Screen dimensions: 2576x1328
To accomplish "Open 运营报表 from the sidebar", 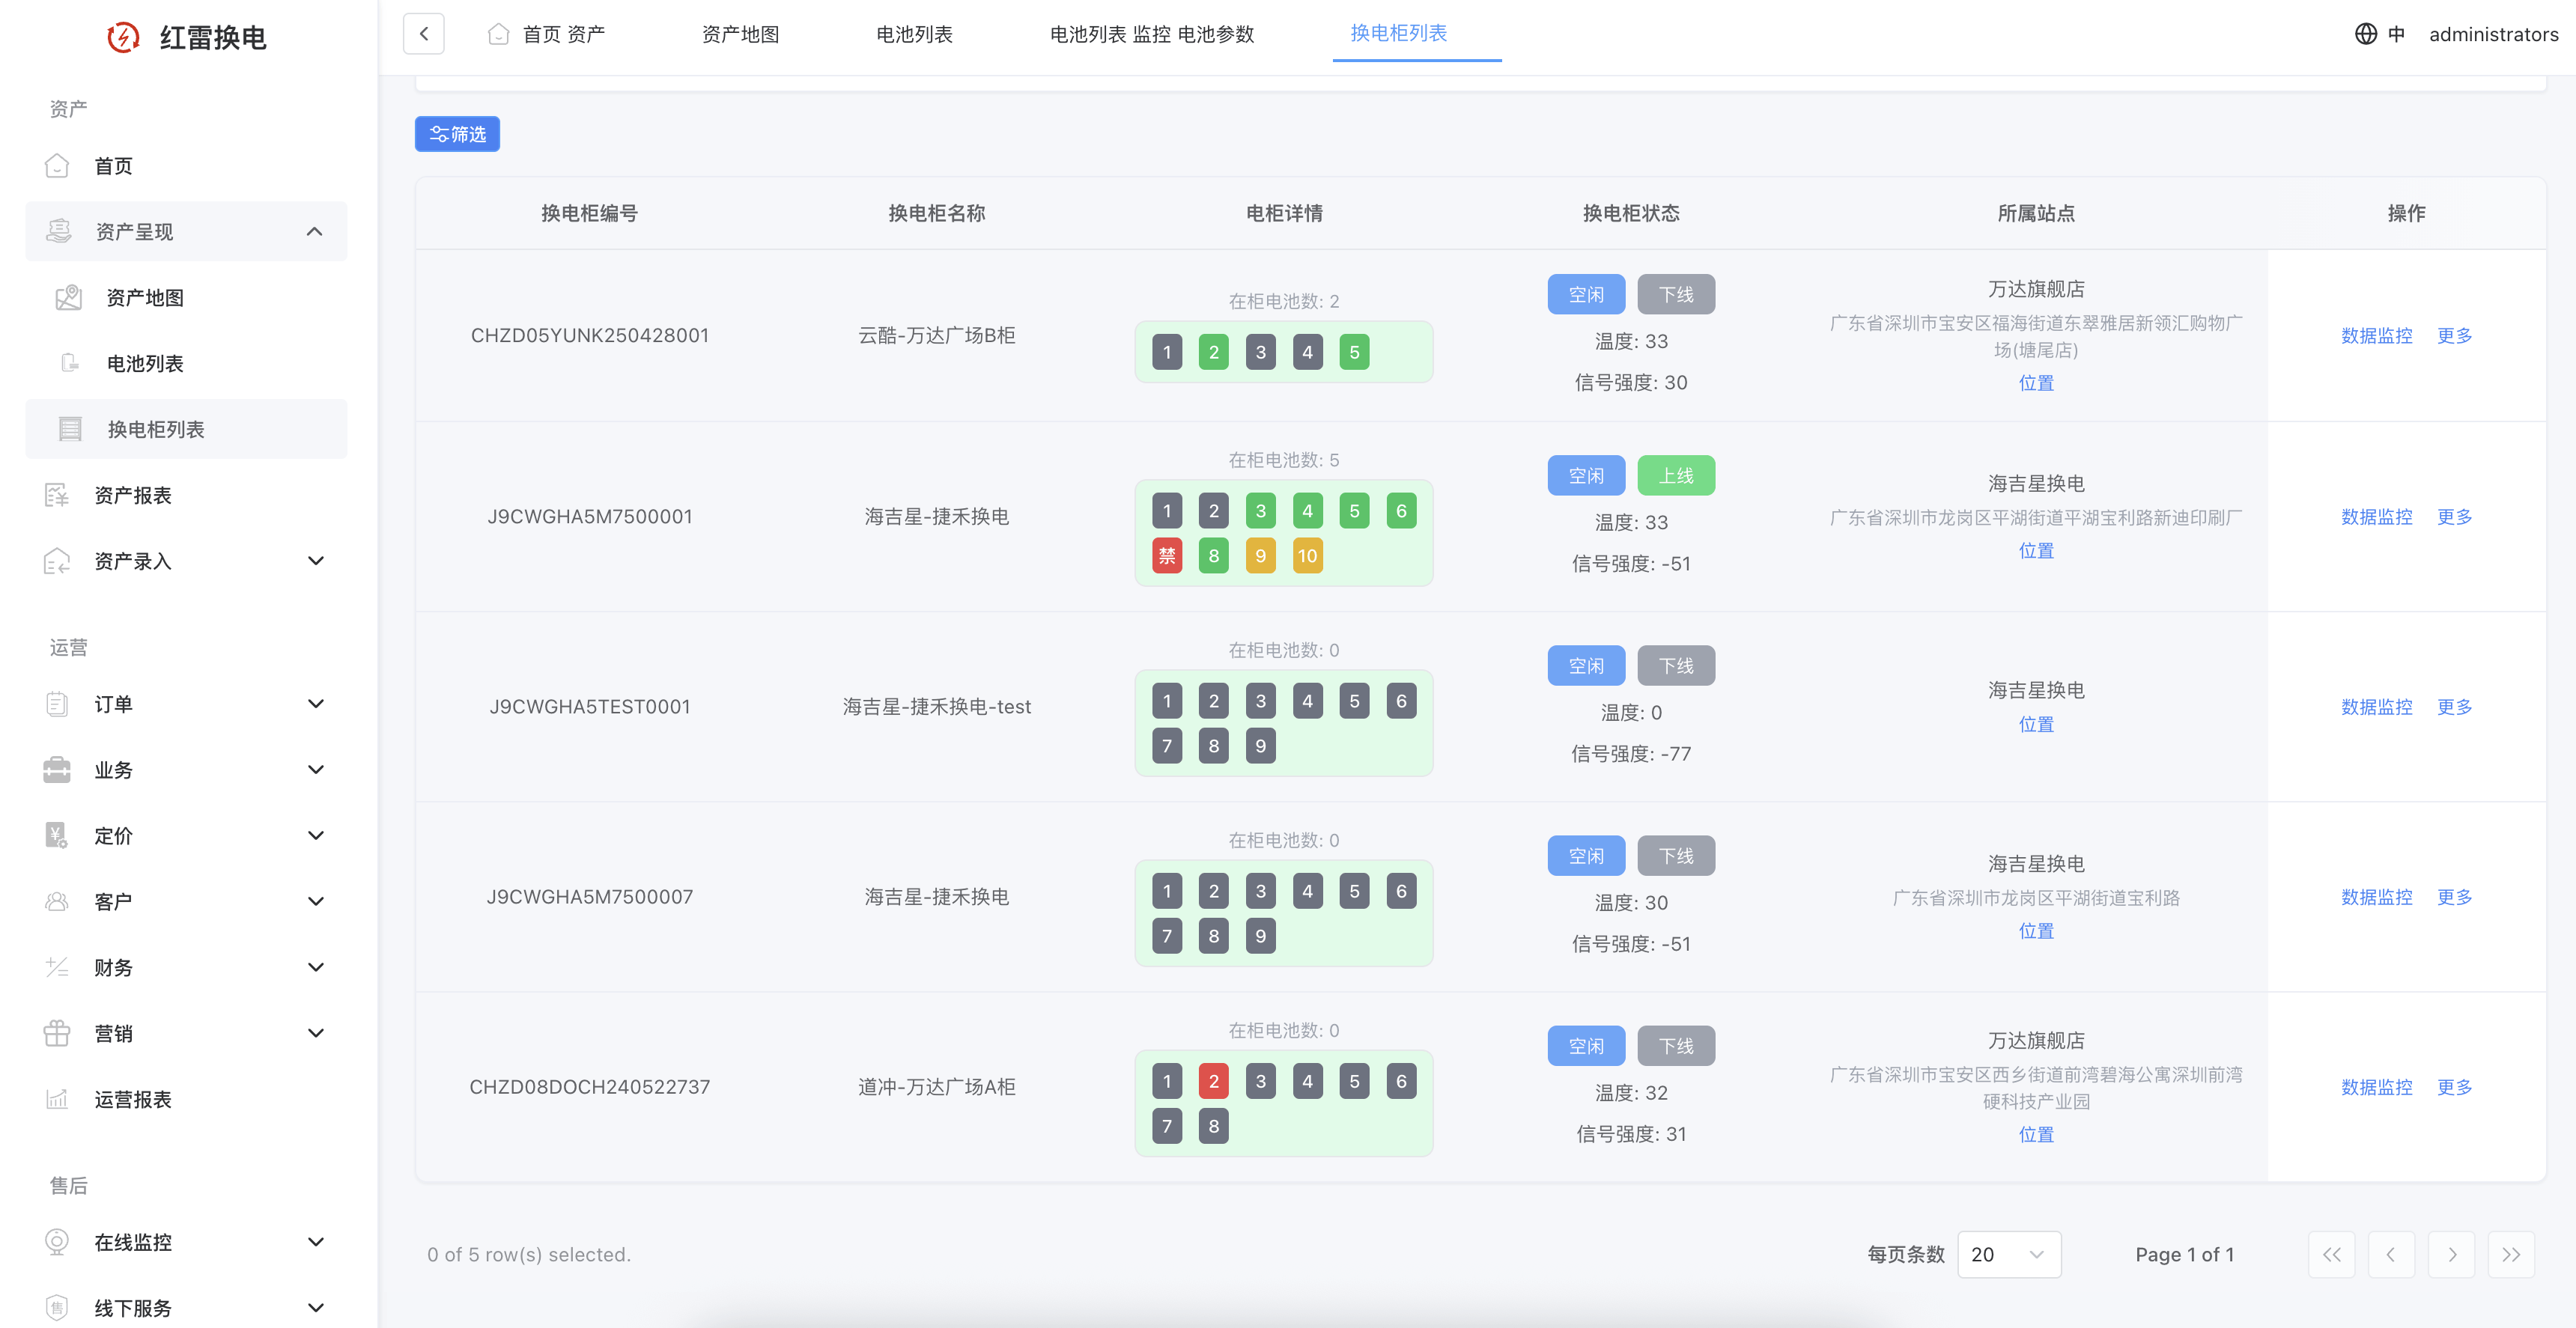I will (133, 1099).
